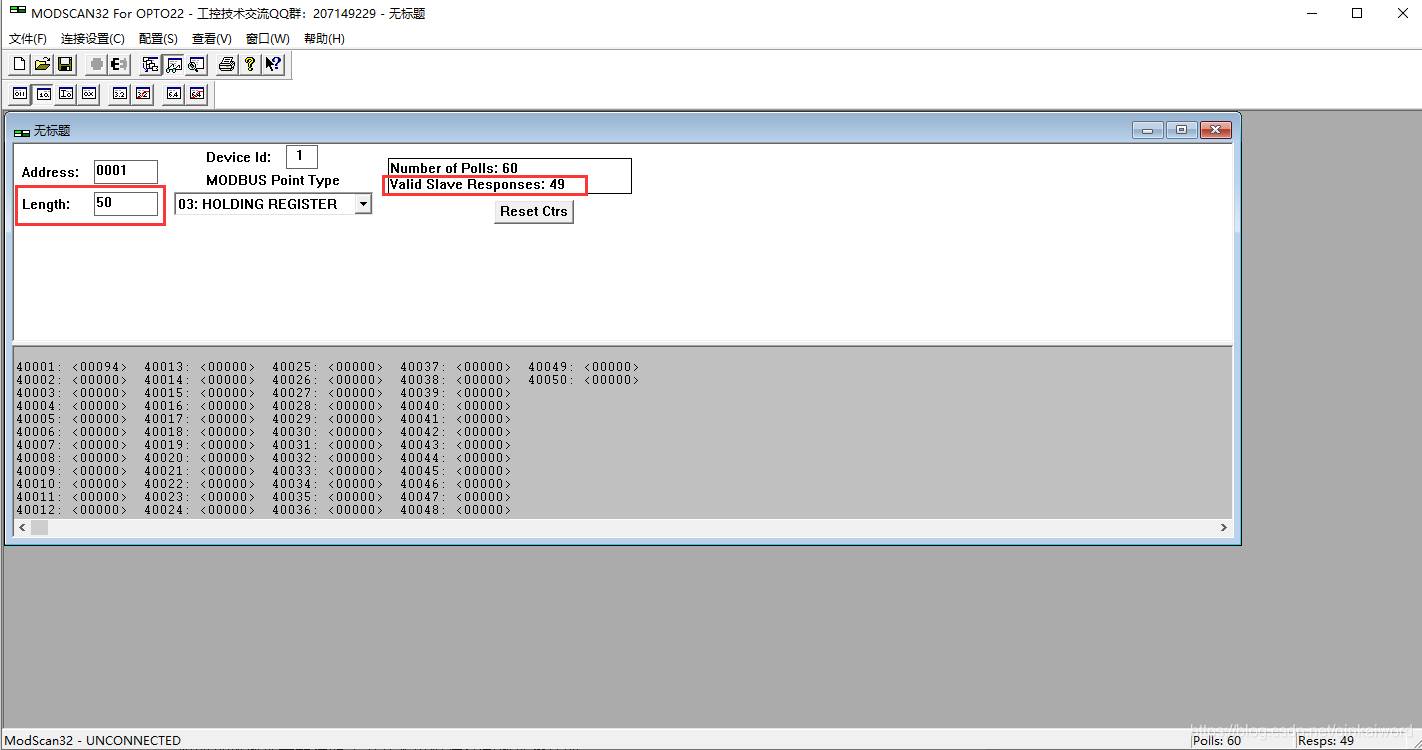Screen dimensions: 1422x750
Task: Select the 64-bit (6.4) display format icon
Action: coord(174,94)
